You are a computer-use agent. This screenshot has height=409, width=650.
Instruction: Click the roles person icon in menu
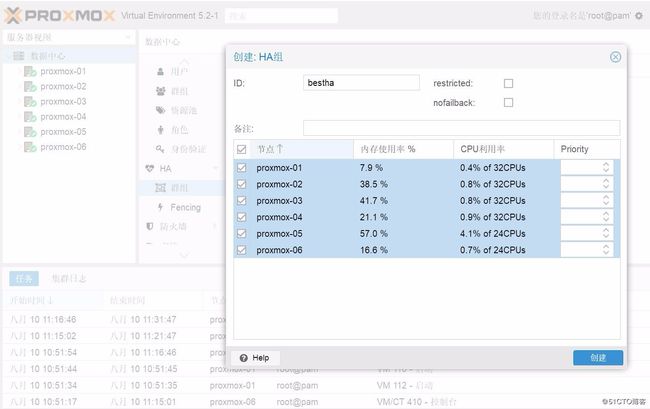[x=160, y=130]
